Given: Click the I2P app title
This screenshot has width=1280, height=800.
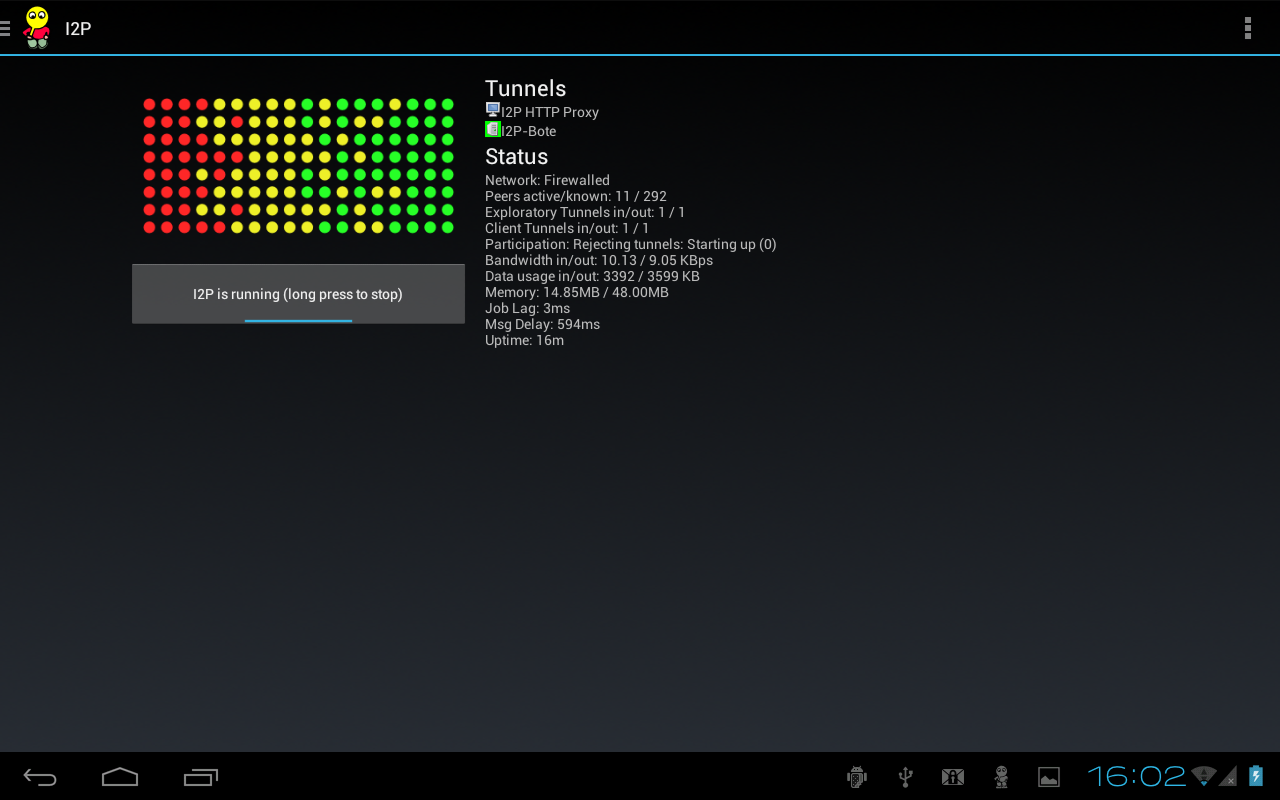Looking at the screenshot, I should [78, 28].
